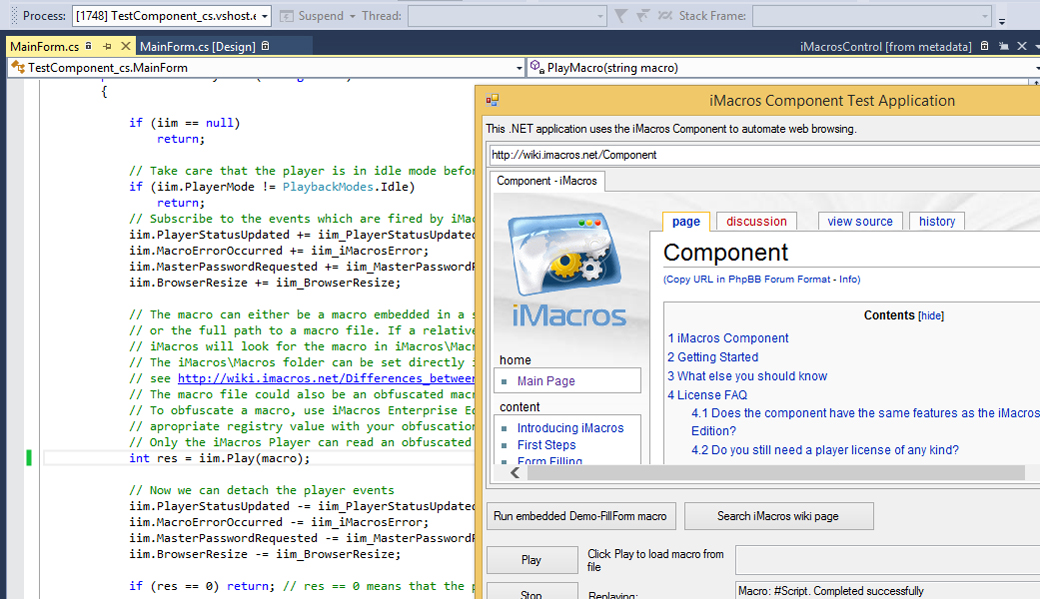This screenshot has height=599, width=1040.
Task: Click the Copy URL in PhpBB Forum Format link
Action: click(748, 279)
